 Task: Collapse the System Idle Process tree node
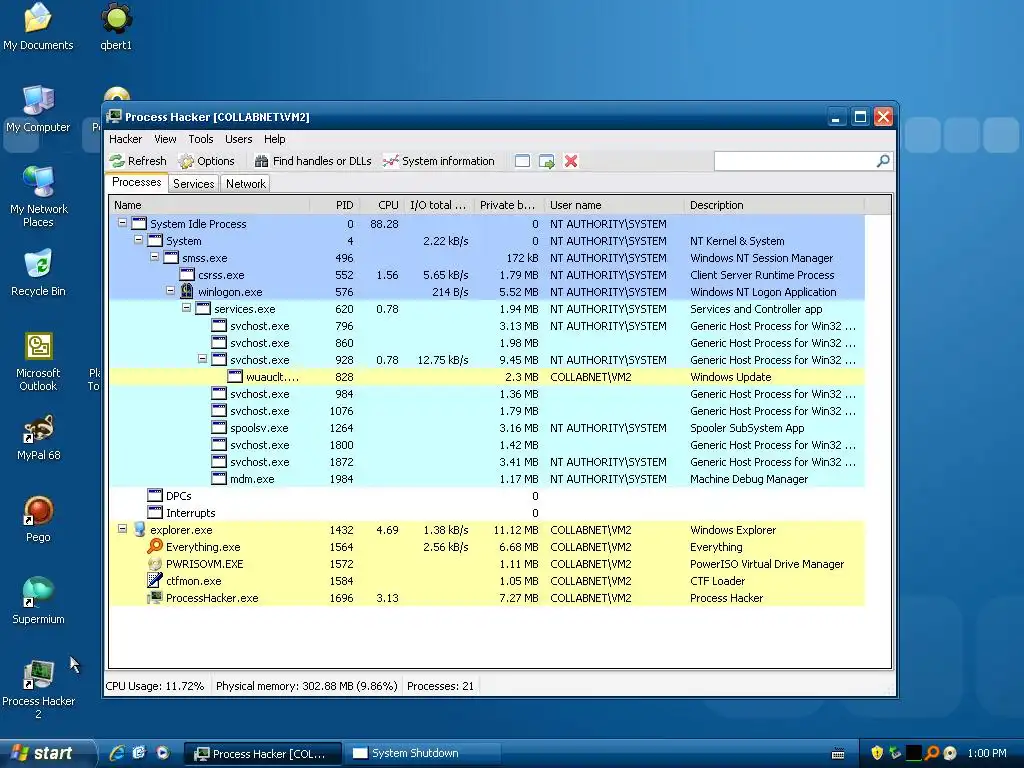click(x=122, y=223)
